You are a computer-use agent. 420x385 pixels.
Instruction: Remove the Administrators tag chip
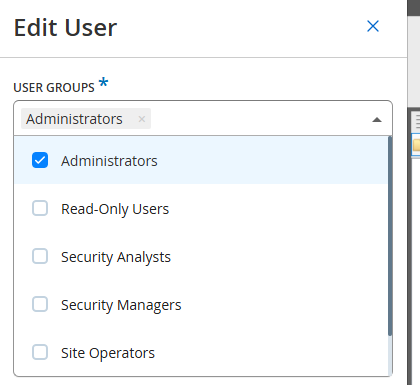(x=142, y=119)
